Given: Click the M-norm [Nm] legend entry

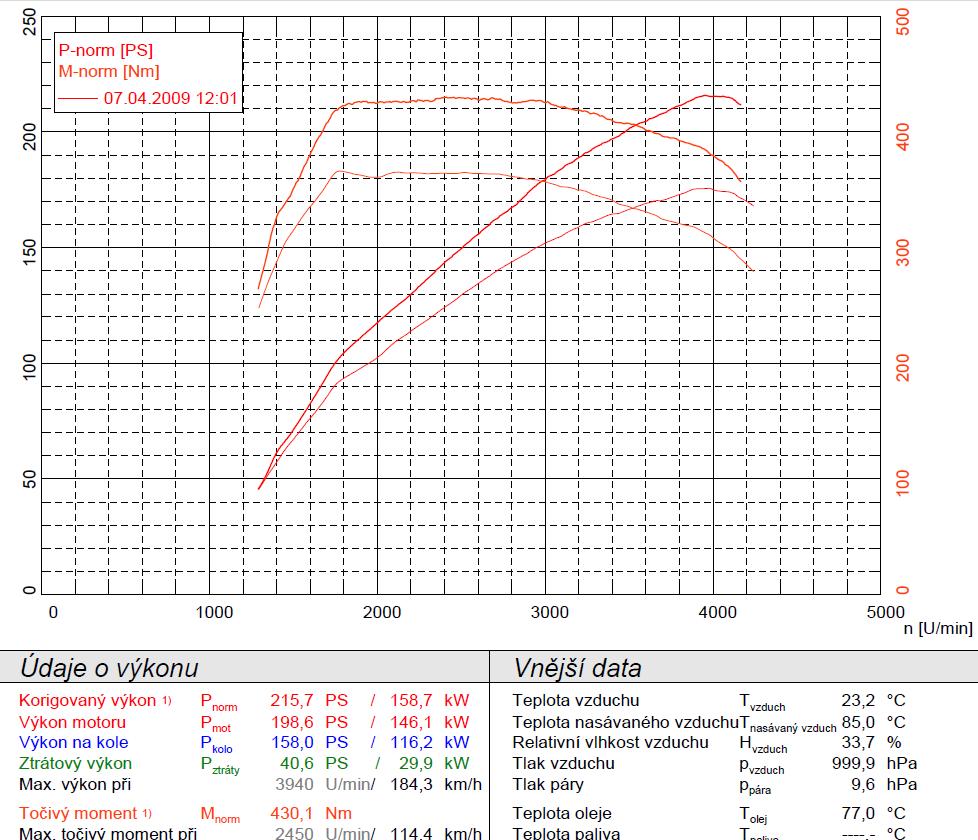Looking at the screenshot, I should (x=108, y=71).
